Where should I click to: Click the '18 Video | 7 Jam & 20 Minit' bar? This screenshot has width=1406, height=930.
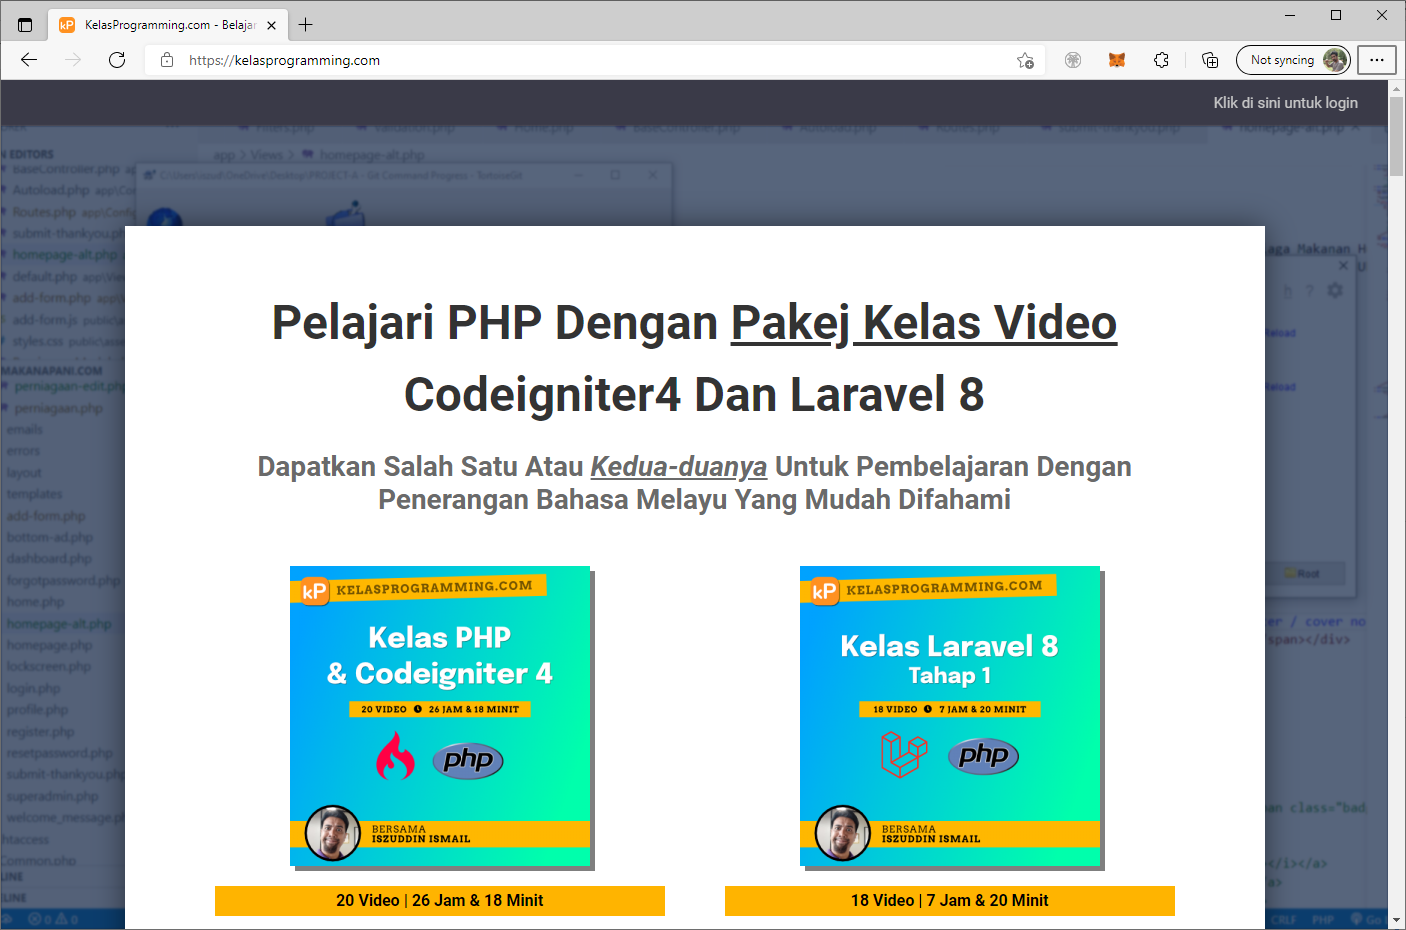pos(950,901)
